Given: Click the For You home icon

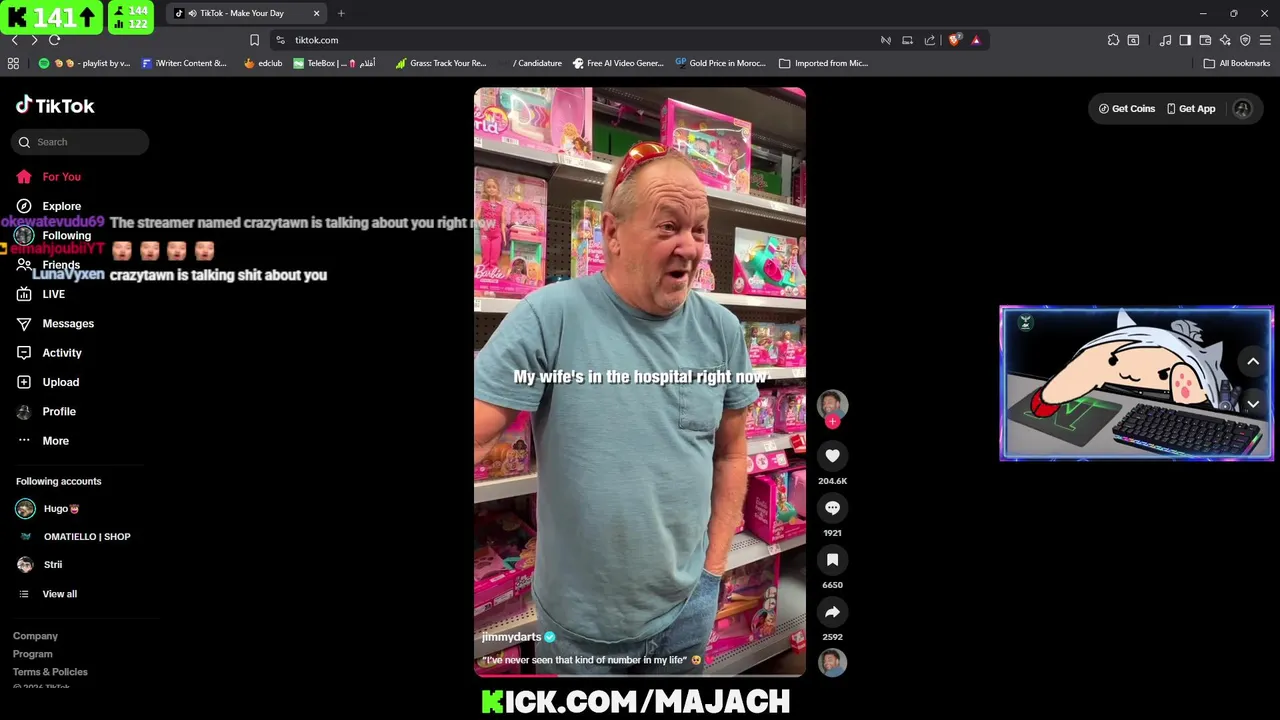Looking at the screenshot, I should tap(24, 177).
